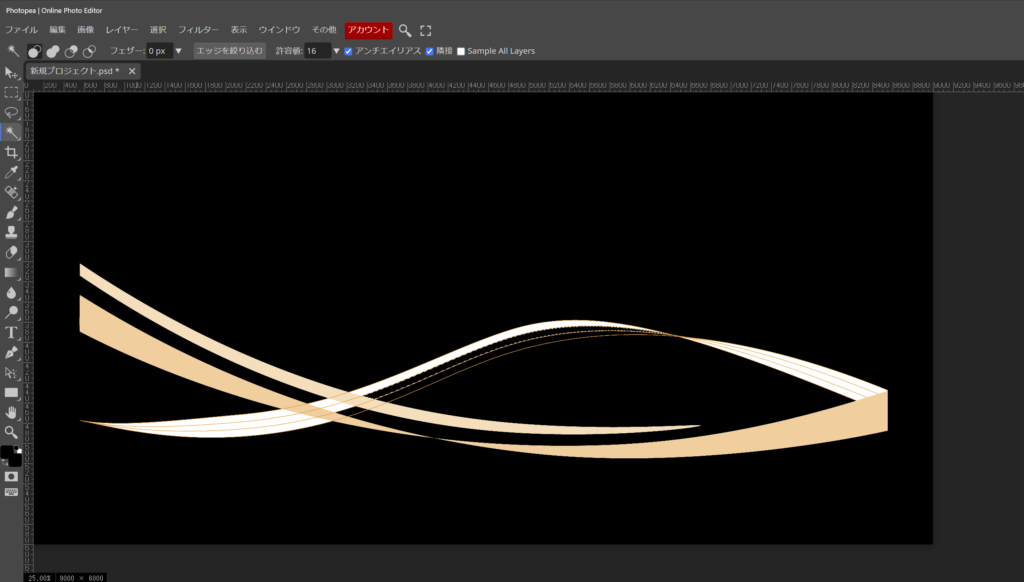
Task: Toggle Quick Mask mode icon
Action: point(11,476)
